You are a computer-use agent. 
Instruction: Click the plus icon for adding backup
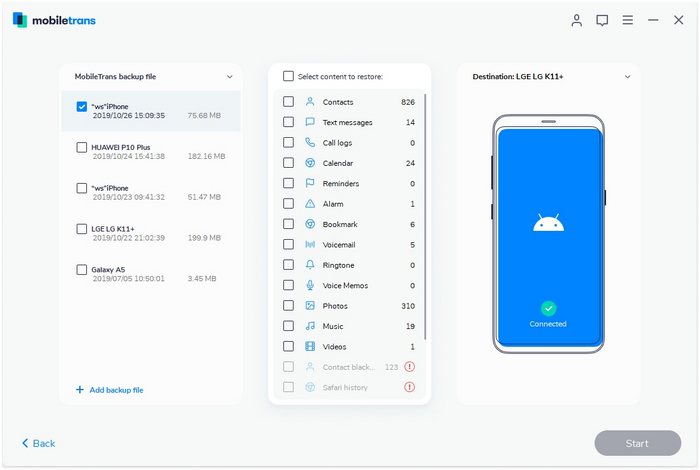(x=80, y=390)
